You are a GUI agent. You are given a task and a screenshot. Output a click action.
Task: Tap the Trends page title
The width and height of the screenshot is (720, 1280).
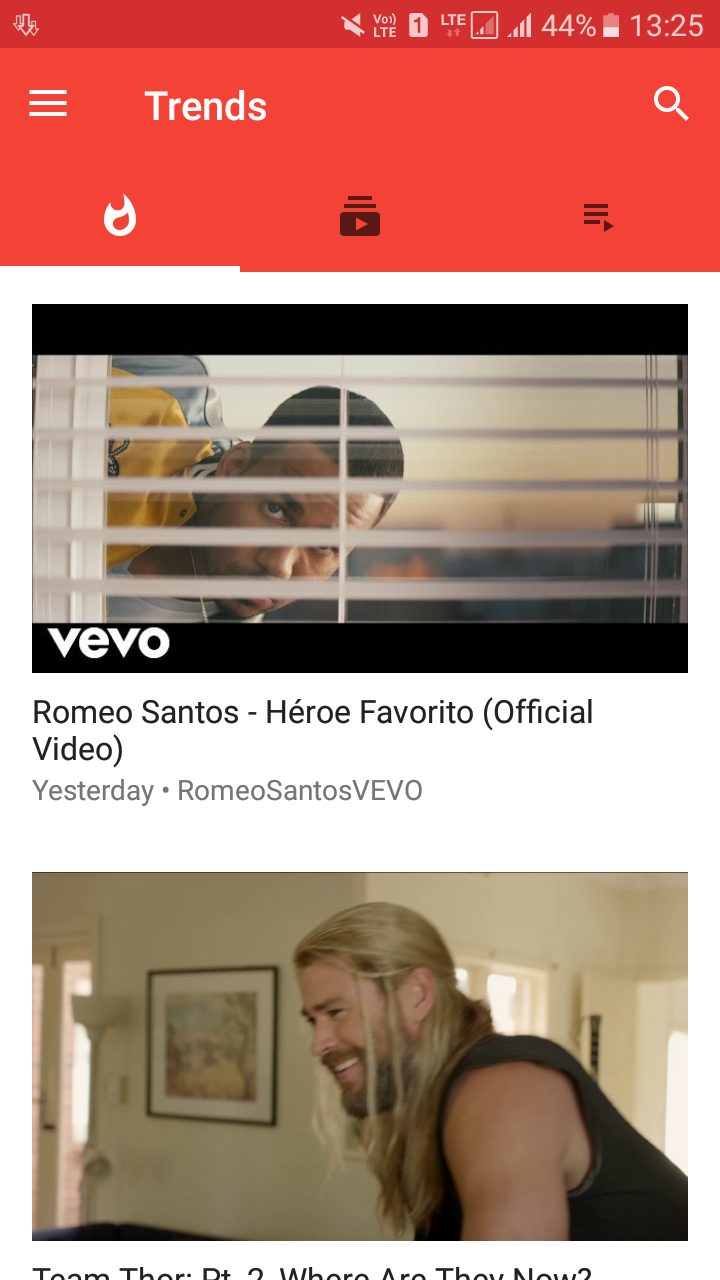(x=206, y=106)
